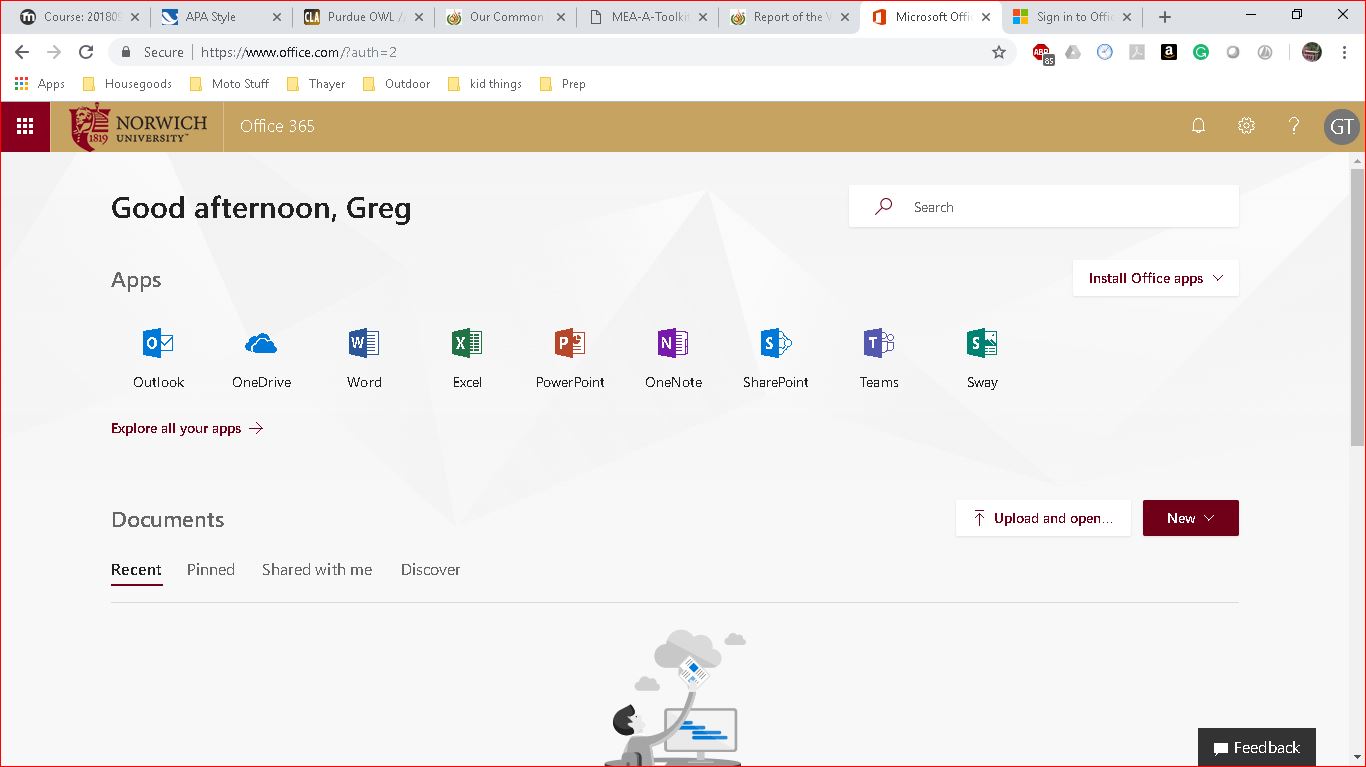Select the Recent documents tab
This screenshot has width=1366, height=767.
[136, 570]
